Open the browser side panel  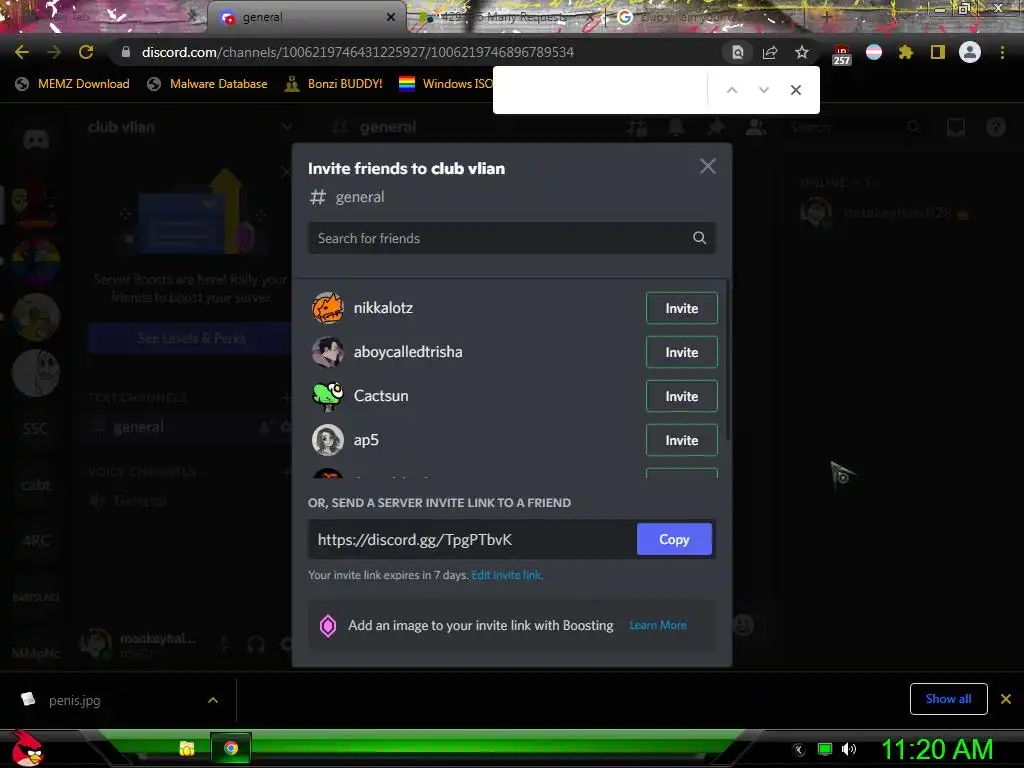[x=938, y=52]
